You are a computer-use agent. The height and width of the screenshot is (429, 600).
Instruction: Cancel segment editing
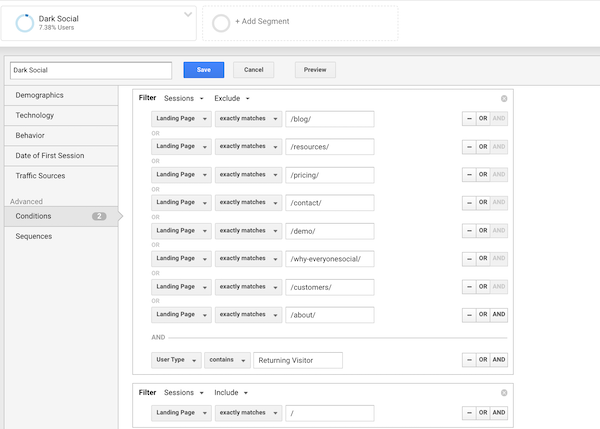coord(253,70)
